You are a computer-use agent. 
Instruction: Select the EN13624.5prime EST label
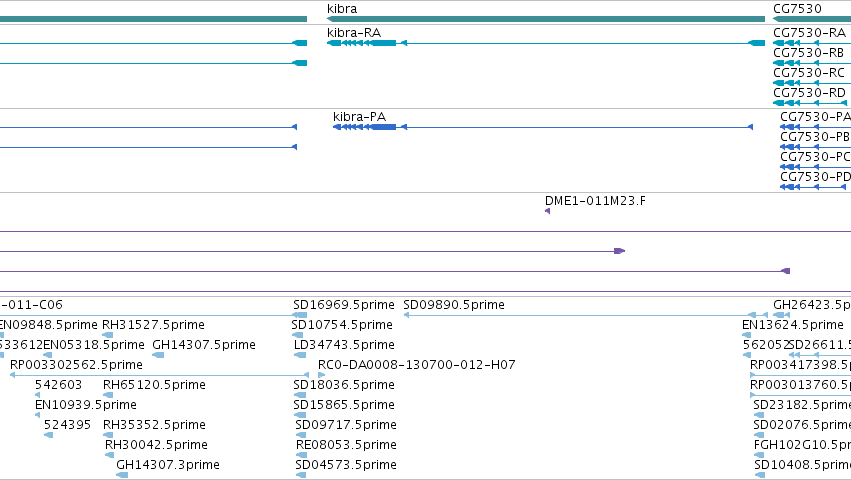click(x=793, y=325)
